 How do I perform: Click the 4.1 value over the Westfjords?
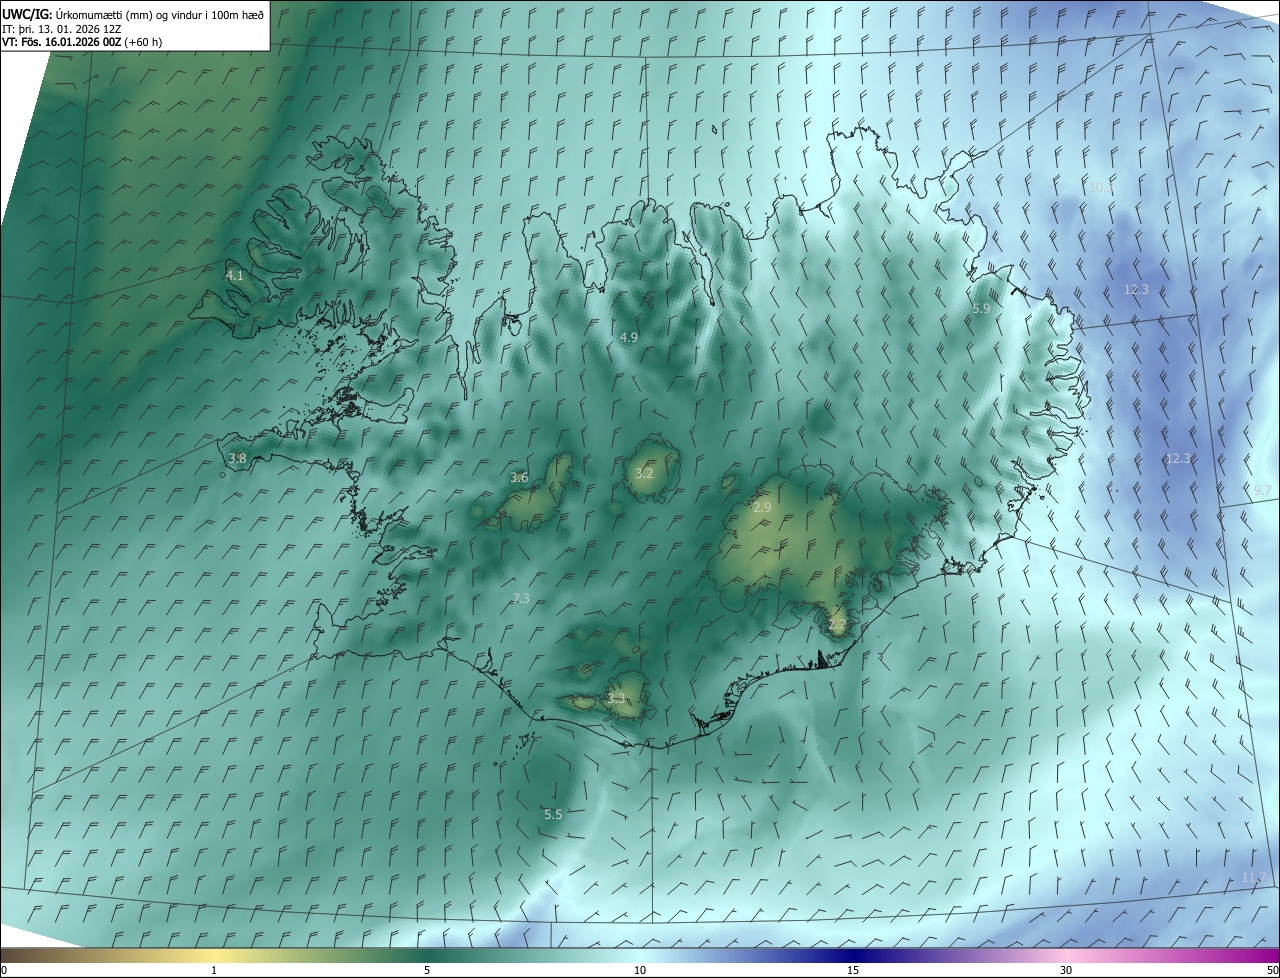(235, 274)
